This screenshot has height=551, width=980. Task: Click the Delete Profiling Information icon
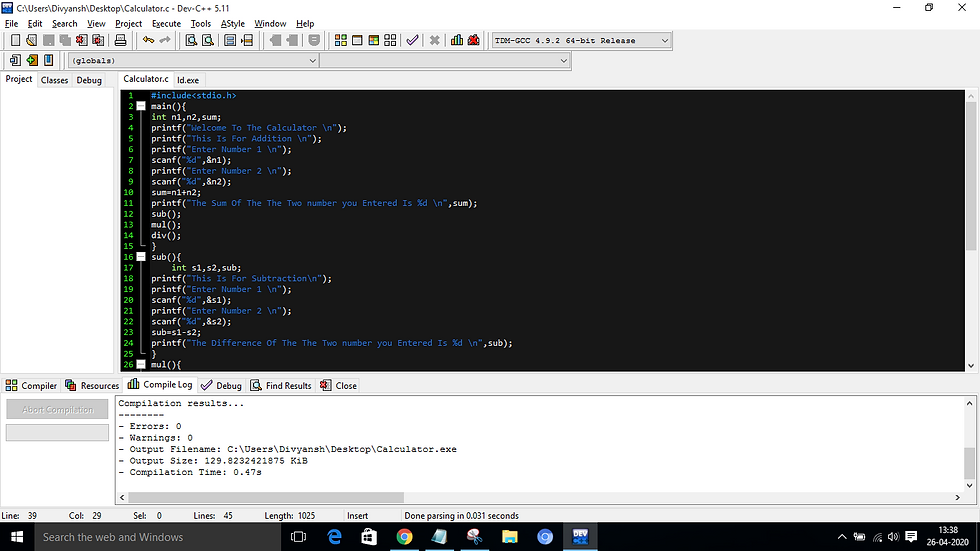(x=474, y=40)
